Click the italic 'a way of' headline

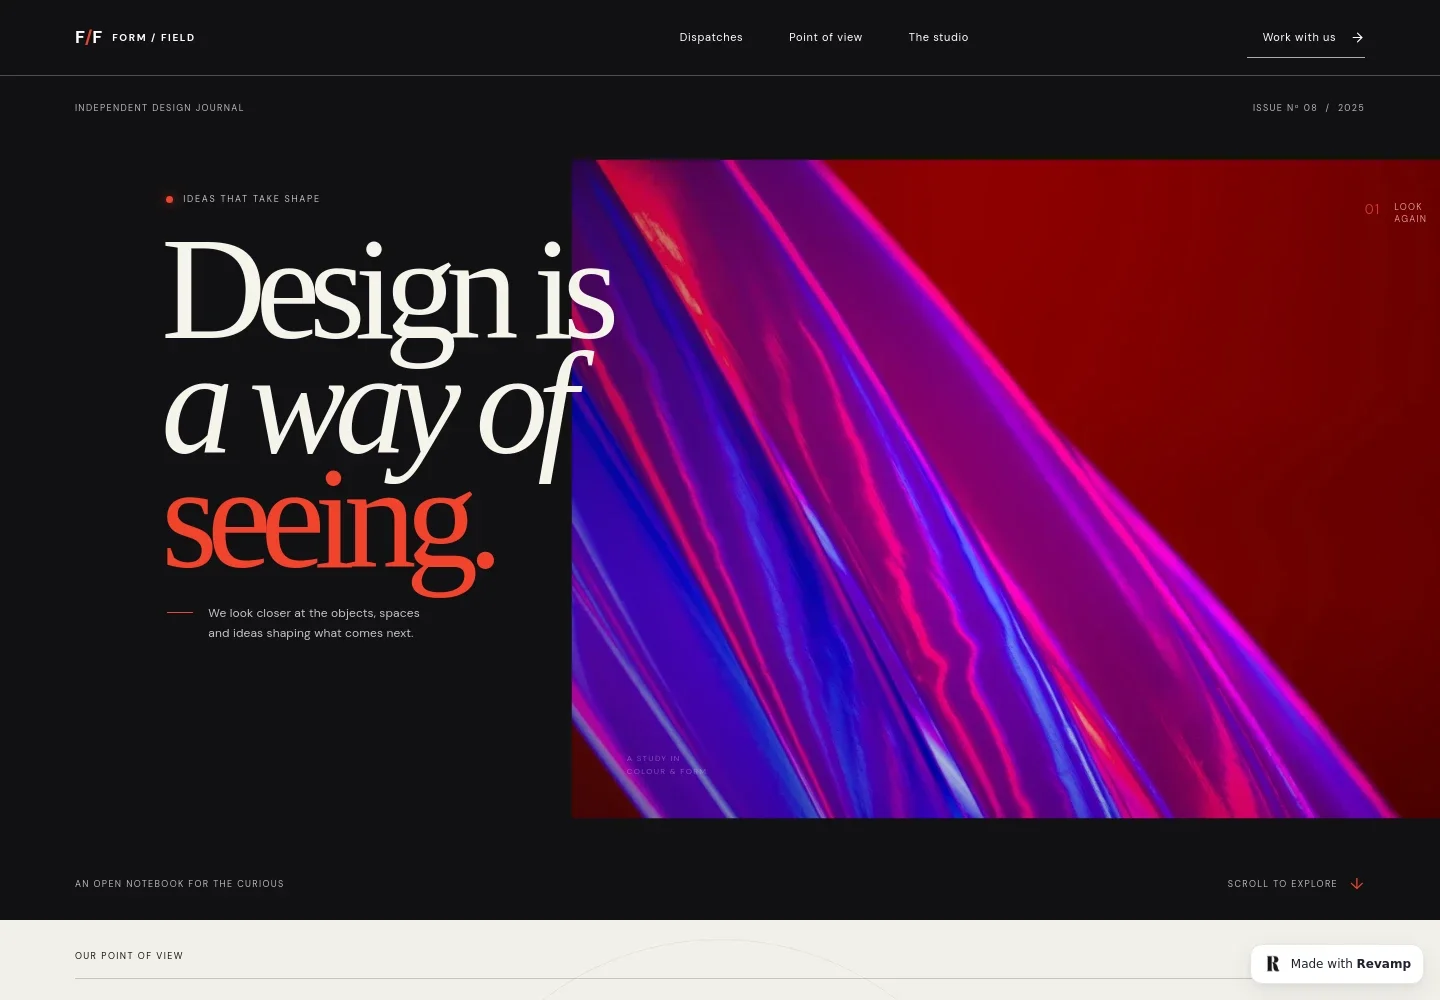click(x=378, y=415)
